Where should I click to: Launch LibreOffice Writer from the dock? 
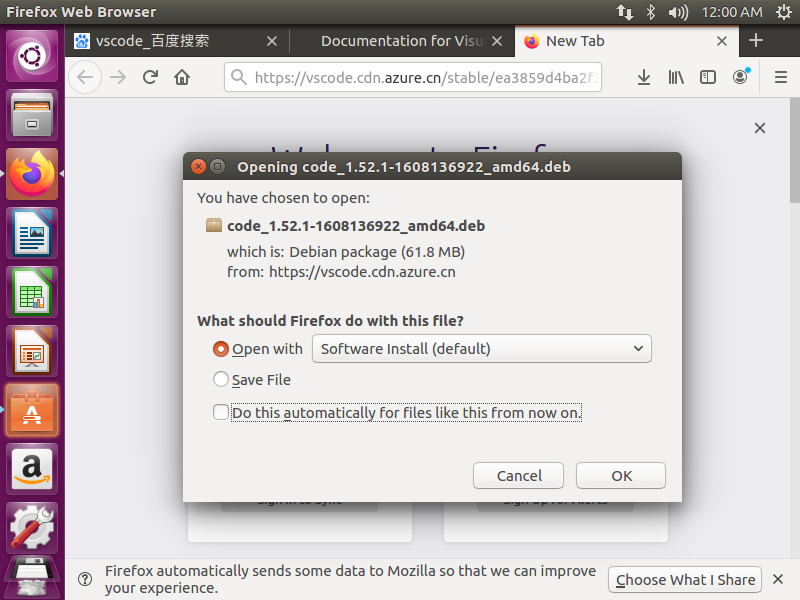(32, 233)
